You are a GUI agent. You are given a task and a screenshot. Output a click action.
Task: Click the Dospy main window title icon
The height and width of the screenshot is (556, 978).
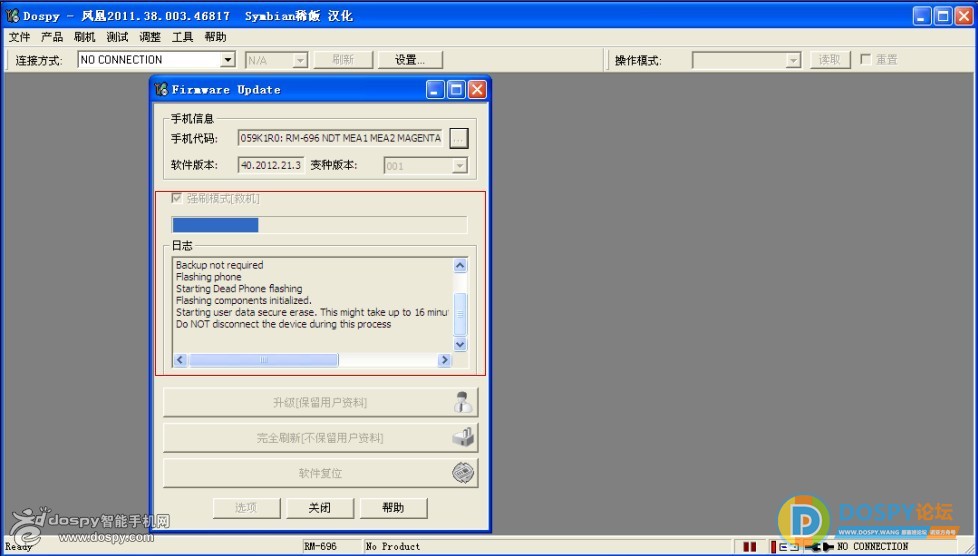click(12, 16)
